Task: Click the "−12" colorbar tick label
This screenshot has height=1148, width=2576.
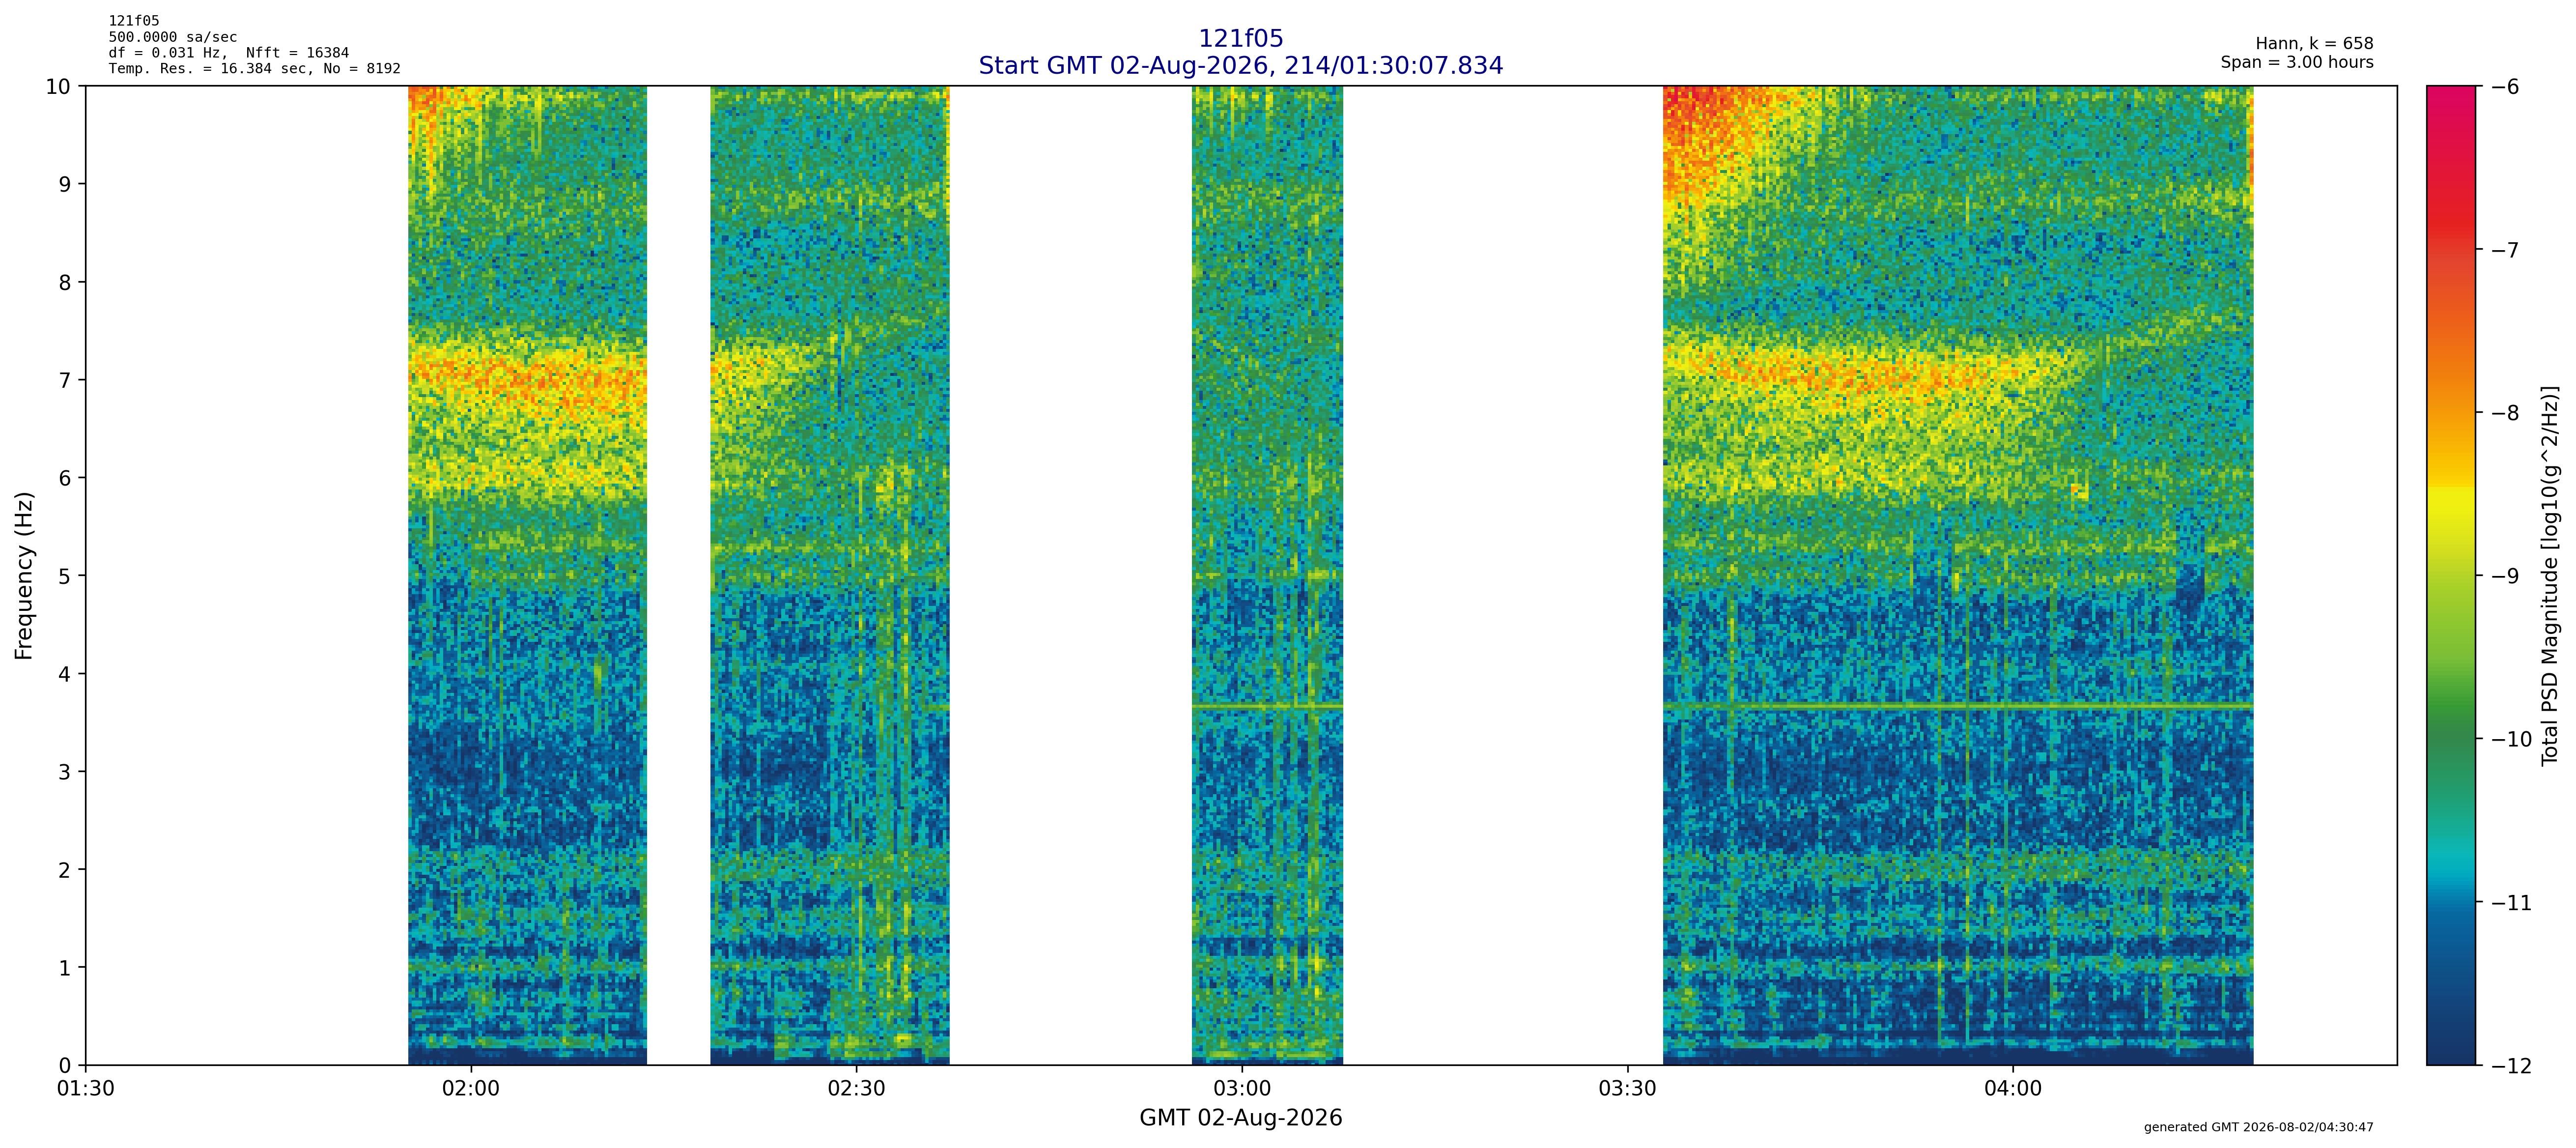Action: 2511,1066
